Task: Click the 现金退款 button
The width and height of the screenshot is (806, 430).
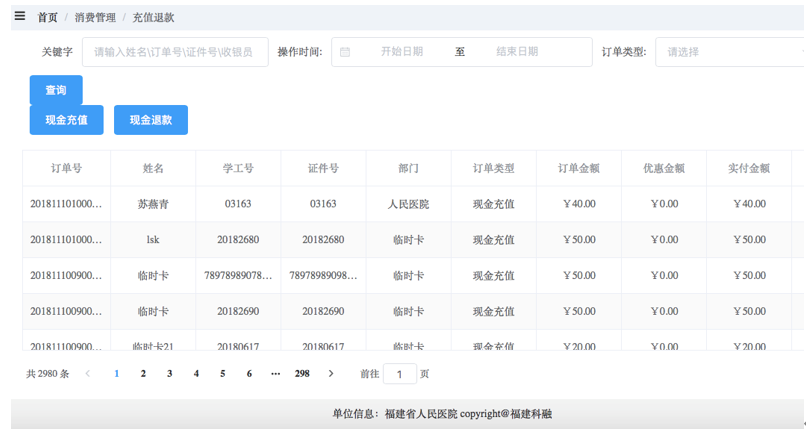Action: pyautogui.click(x=151, y=120)
